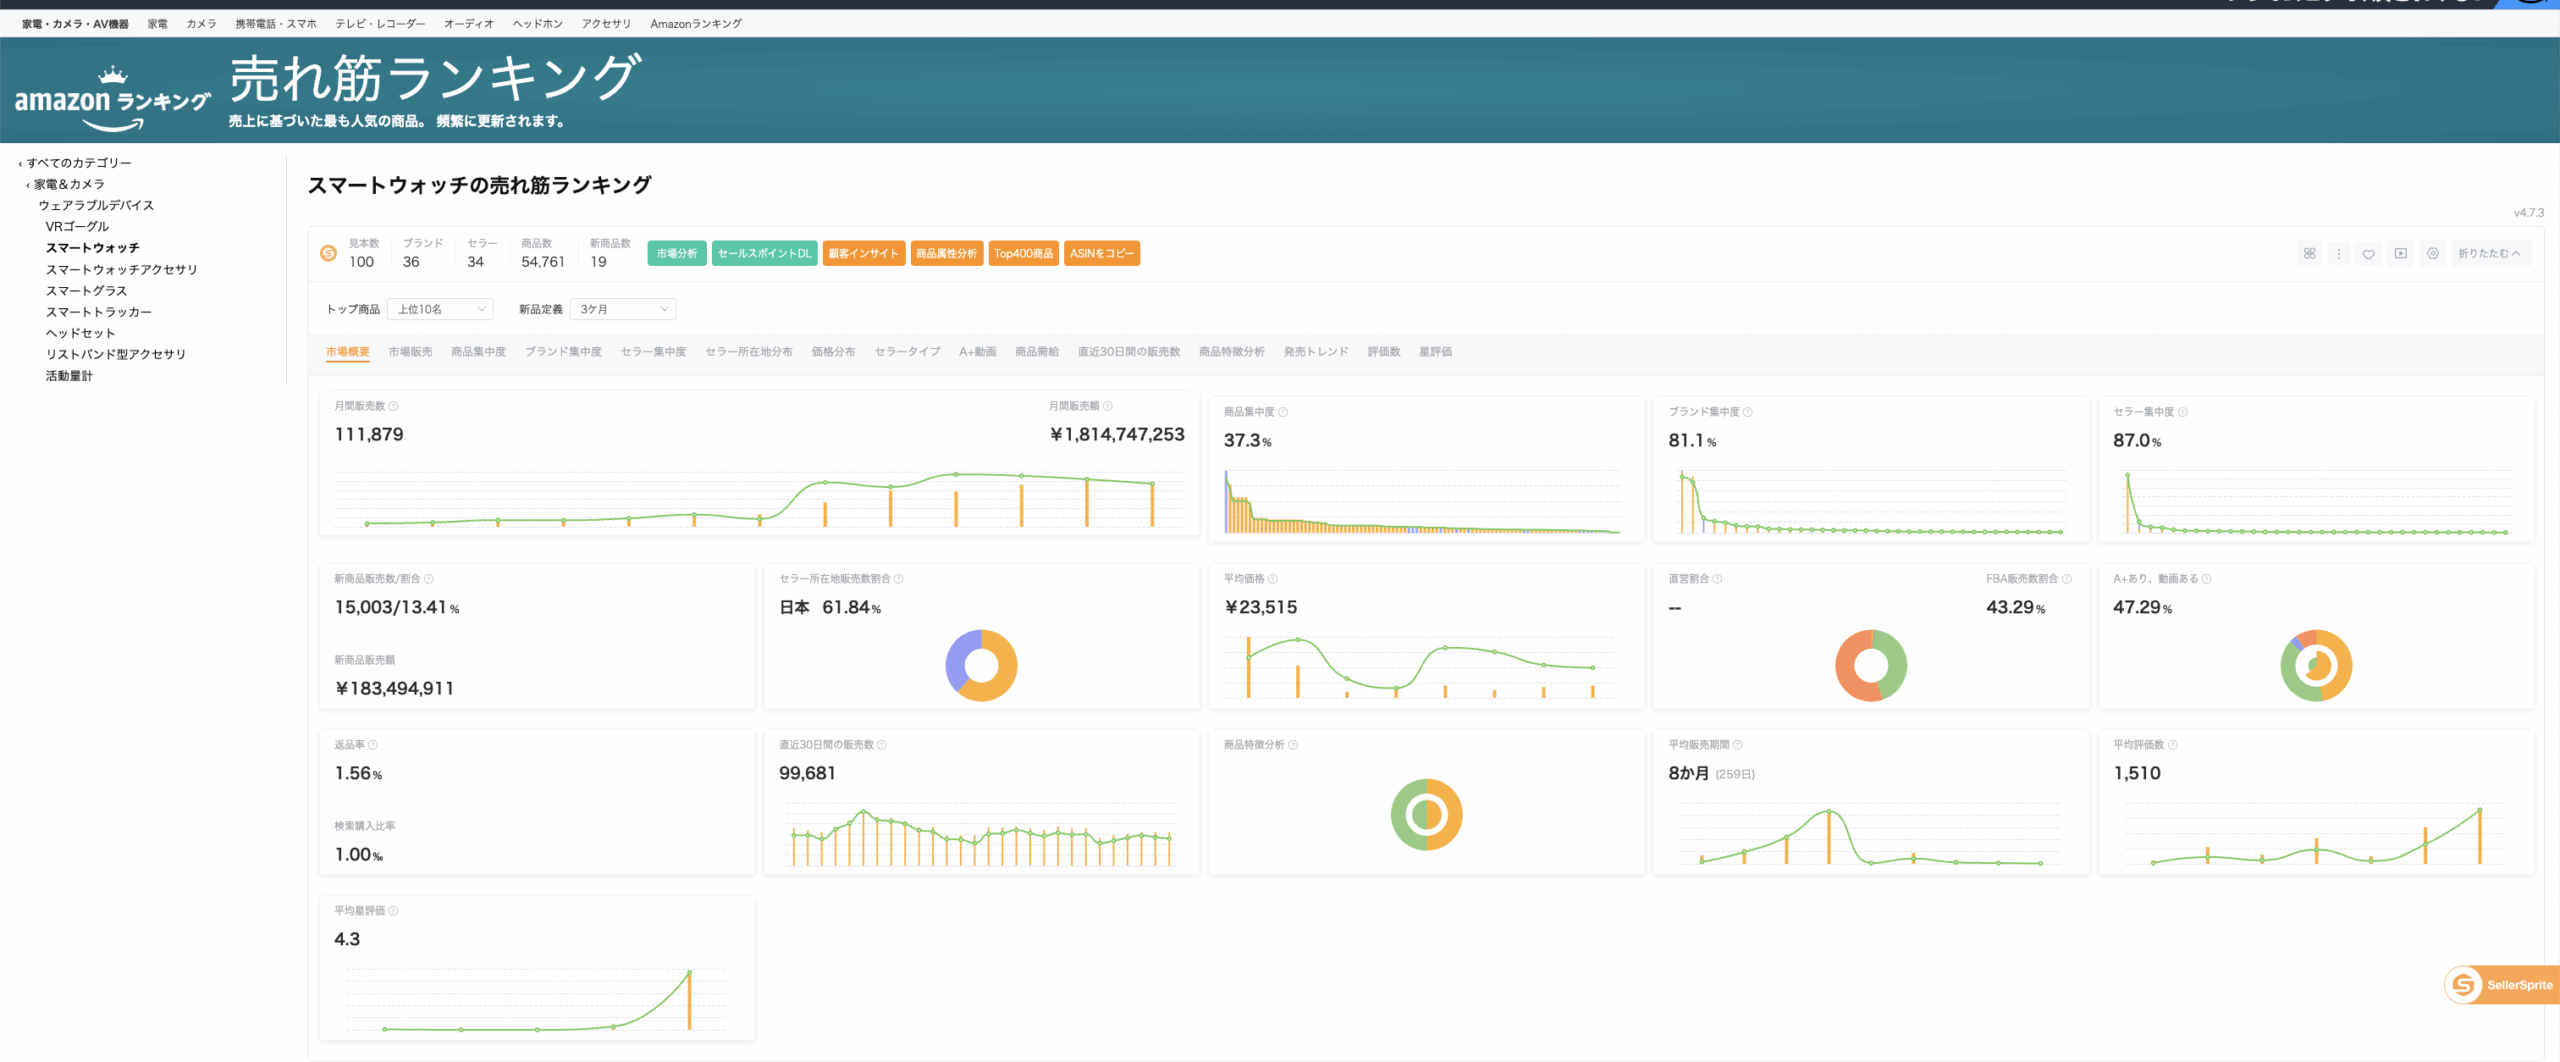Click the seller location donut chart
Image resolution: width=2560 pixels, height=1062 pixels.
(981, 665)
